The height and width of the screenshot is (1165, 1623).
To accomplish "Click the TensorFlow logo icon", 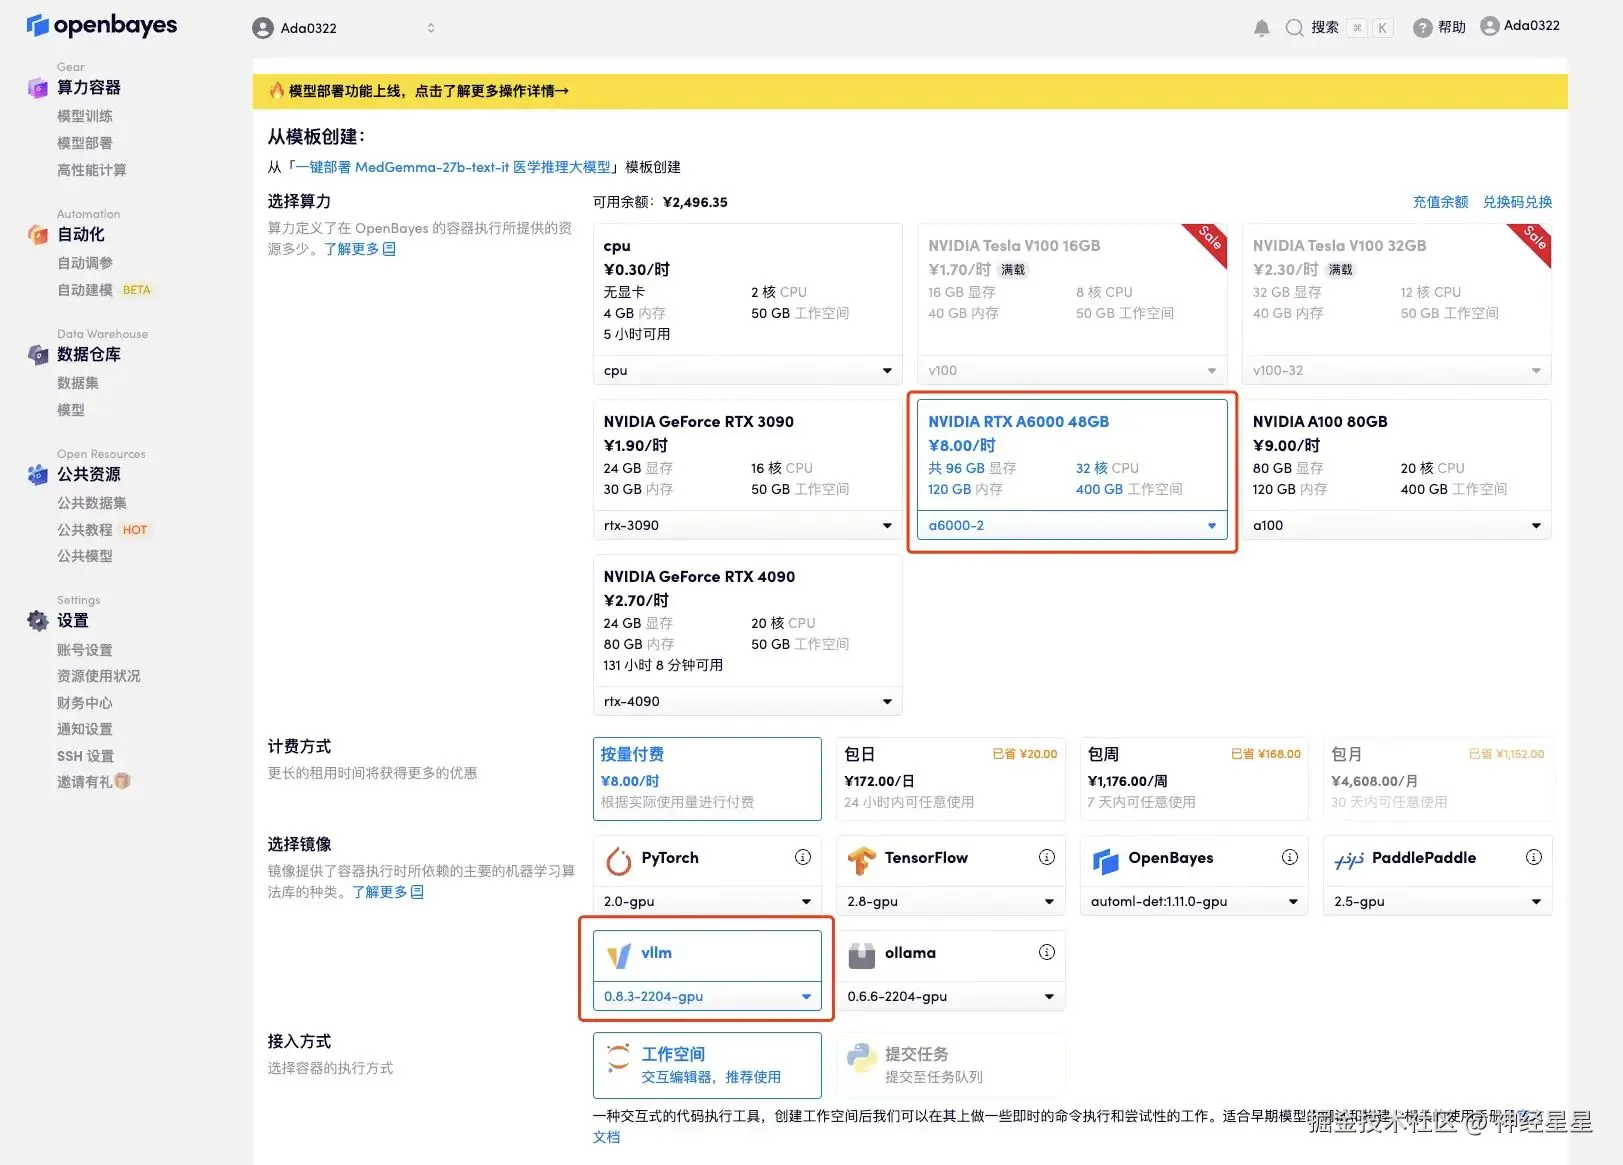I will pos(862,860).
